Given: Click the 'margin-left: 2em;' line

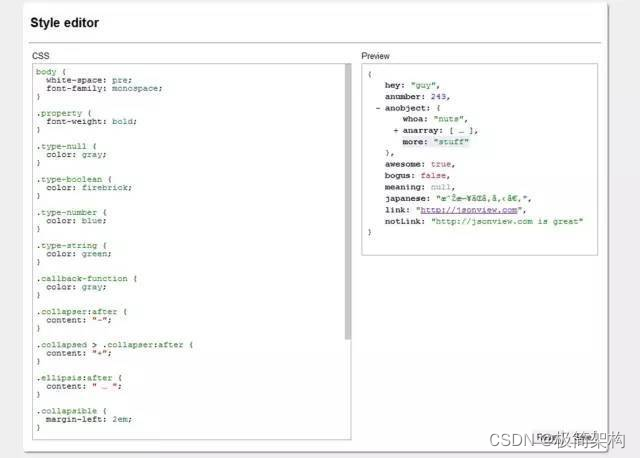Looking at the screenshot, I should point(89,419).
